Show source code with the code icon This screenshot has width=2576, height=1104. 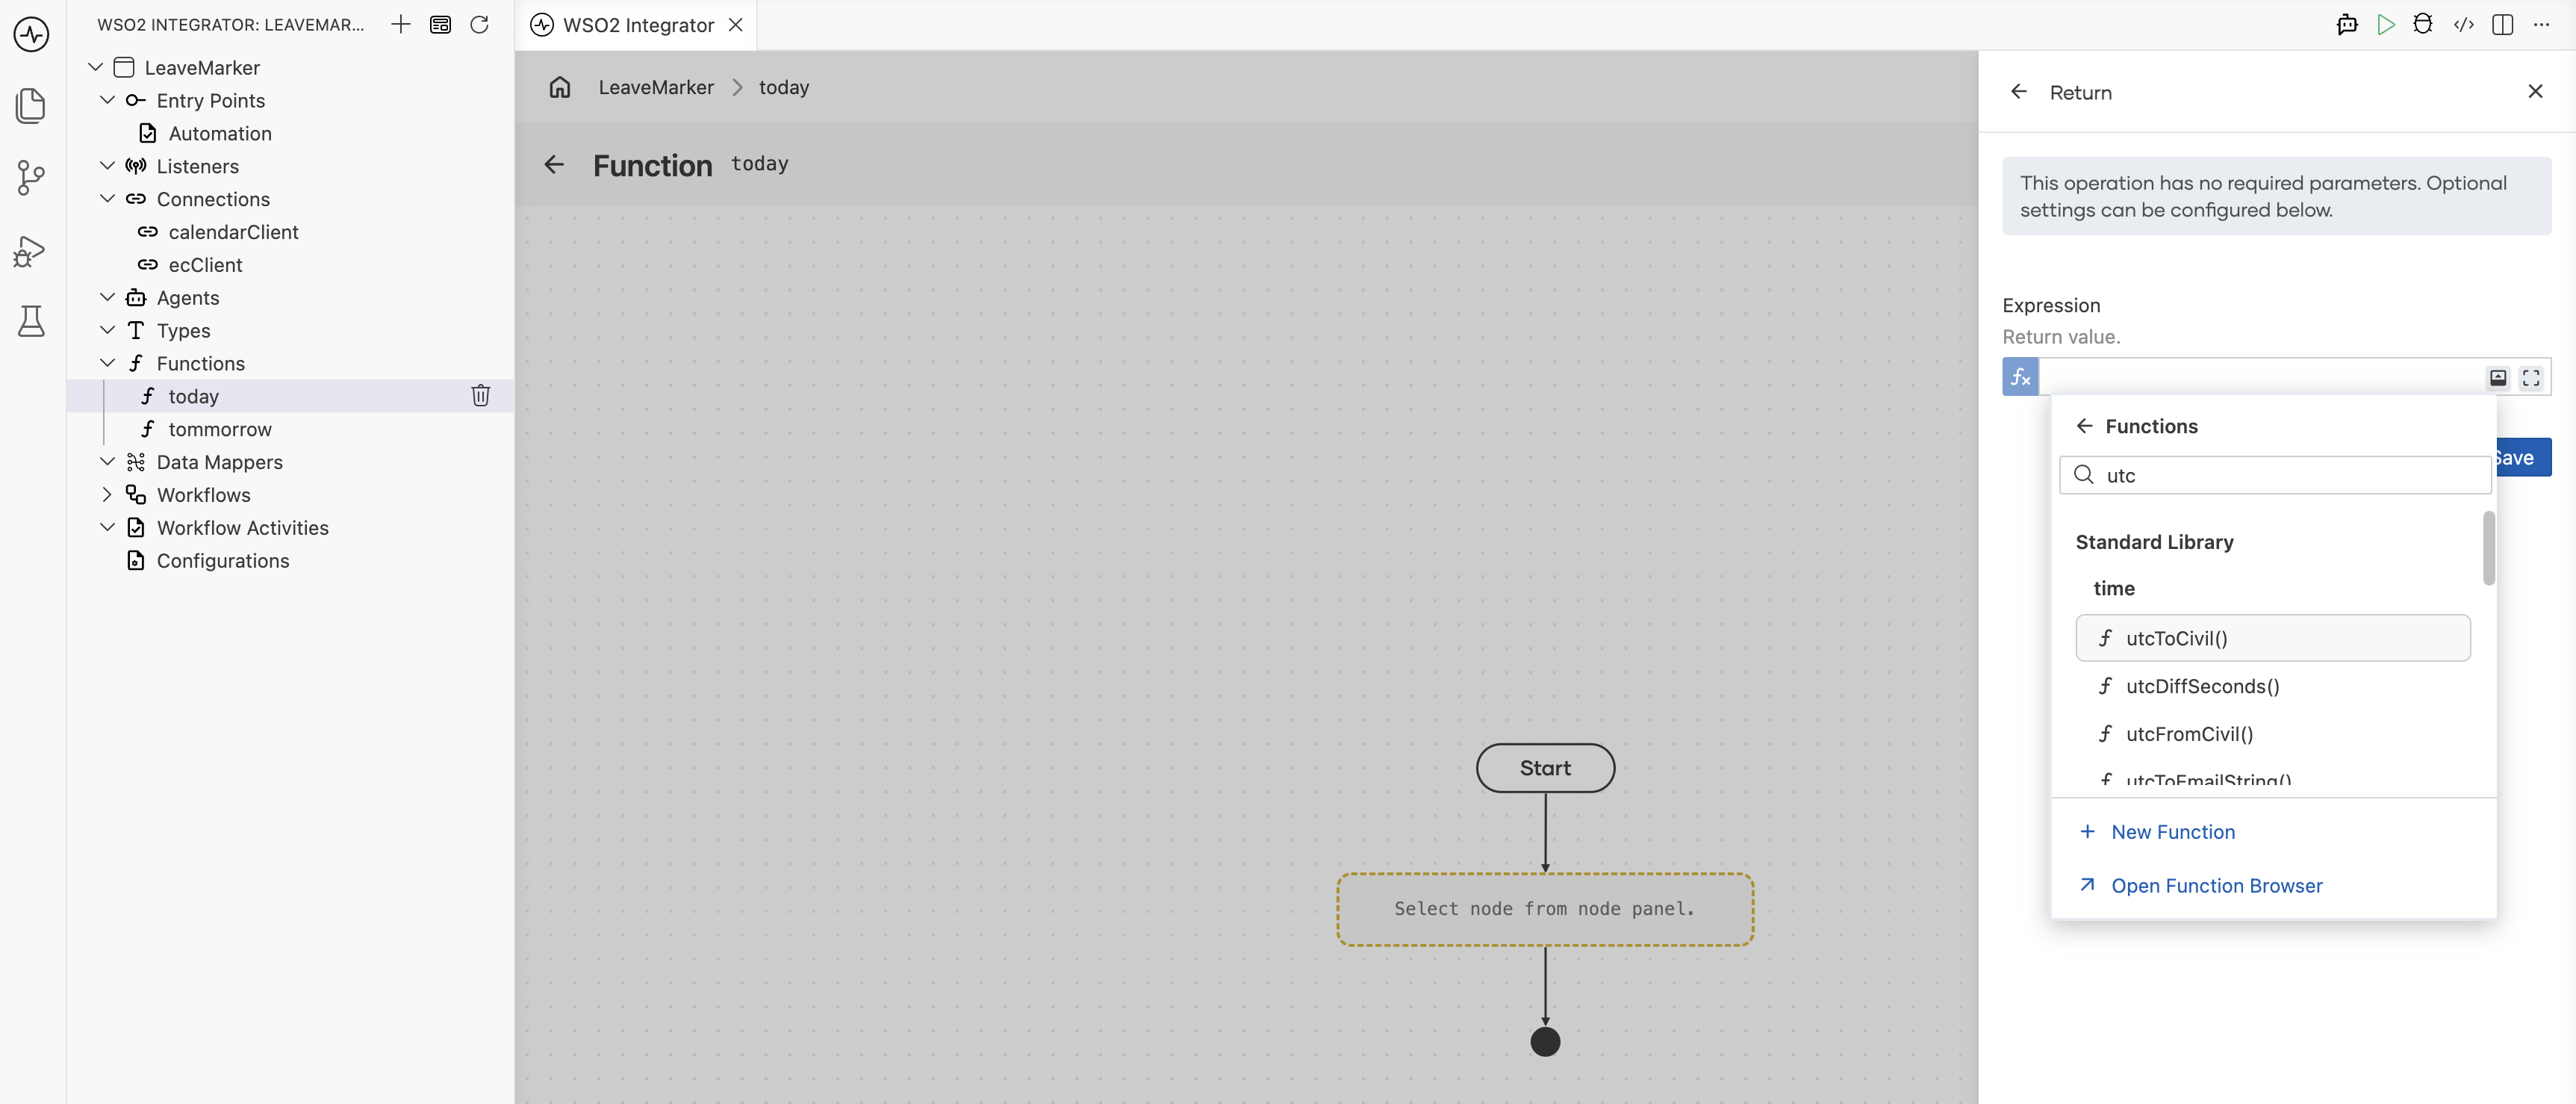tap(2463, 24)
